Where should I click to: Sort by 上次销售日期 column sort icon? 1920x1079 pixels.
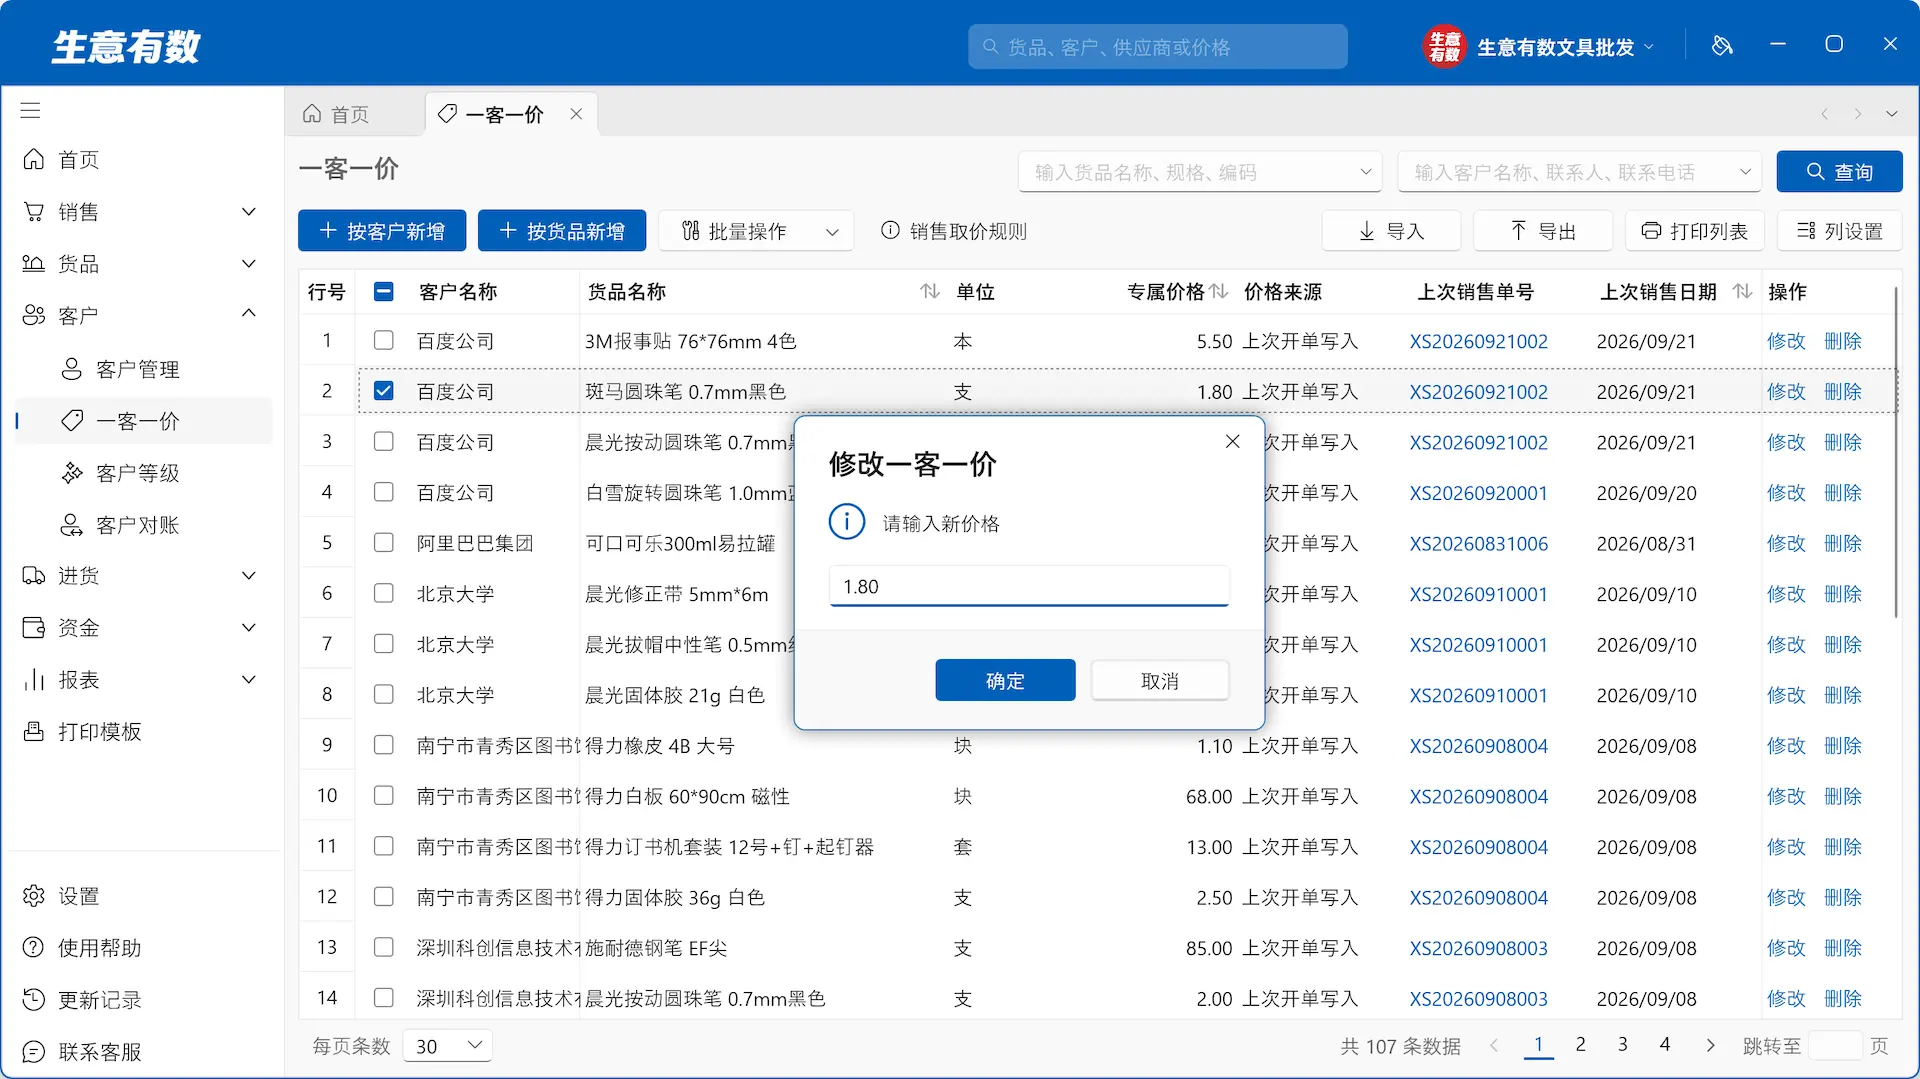tap(1743, 292)
